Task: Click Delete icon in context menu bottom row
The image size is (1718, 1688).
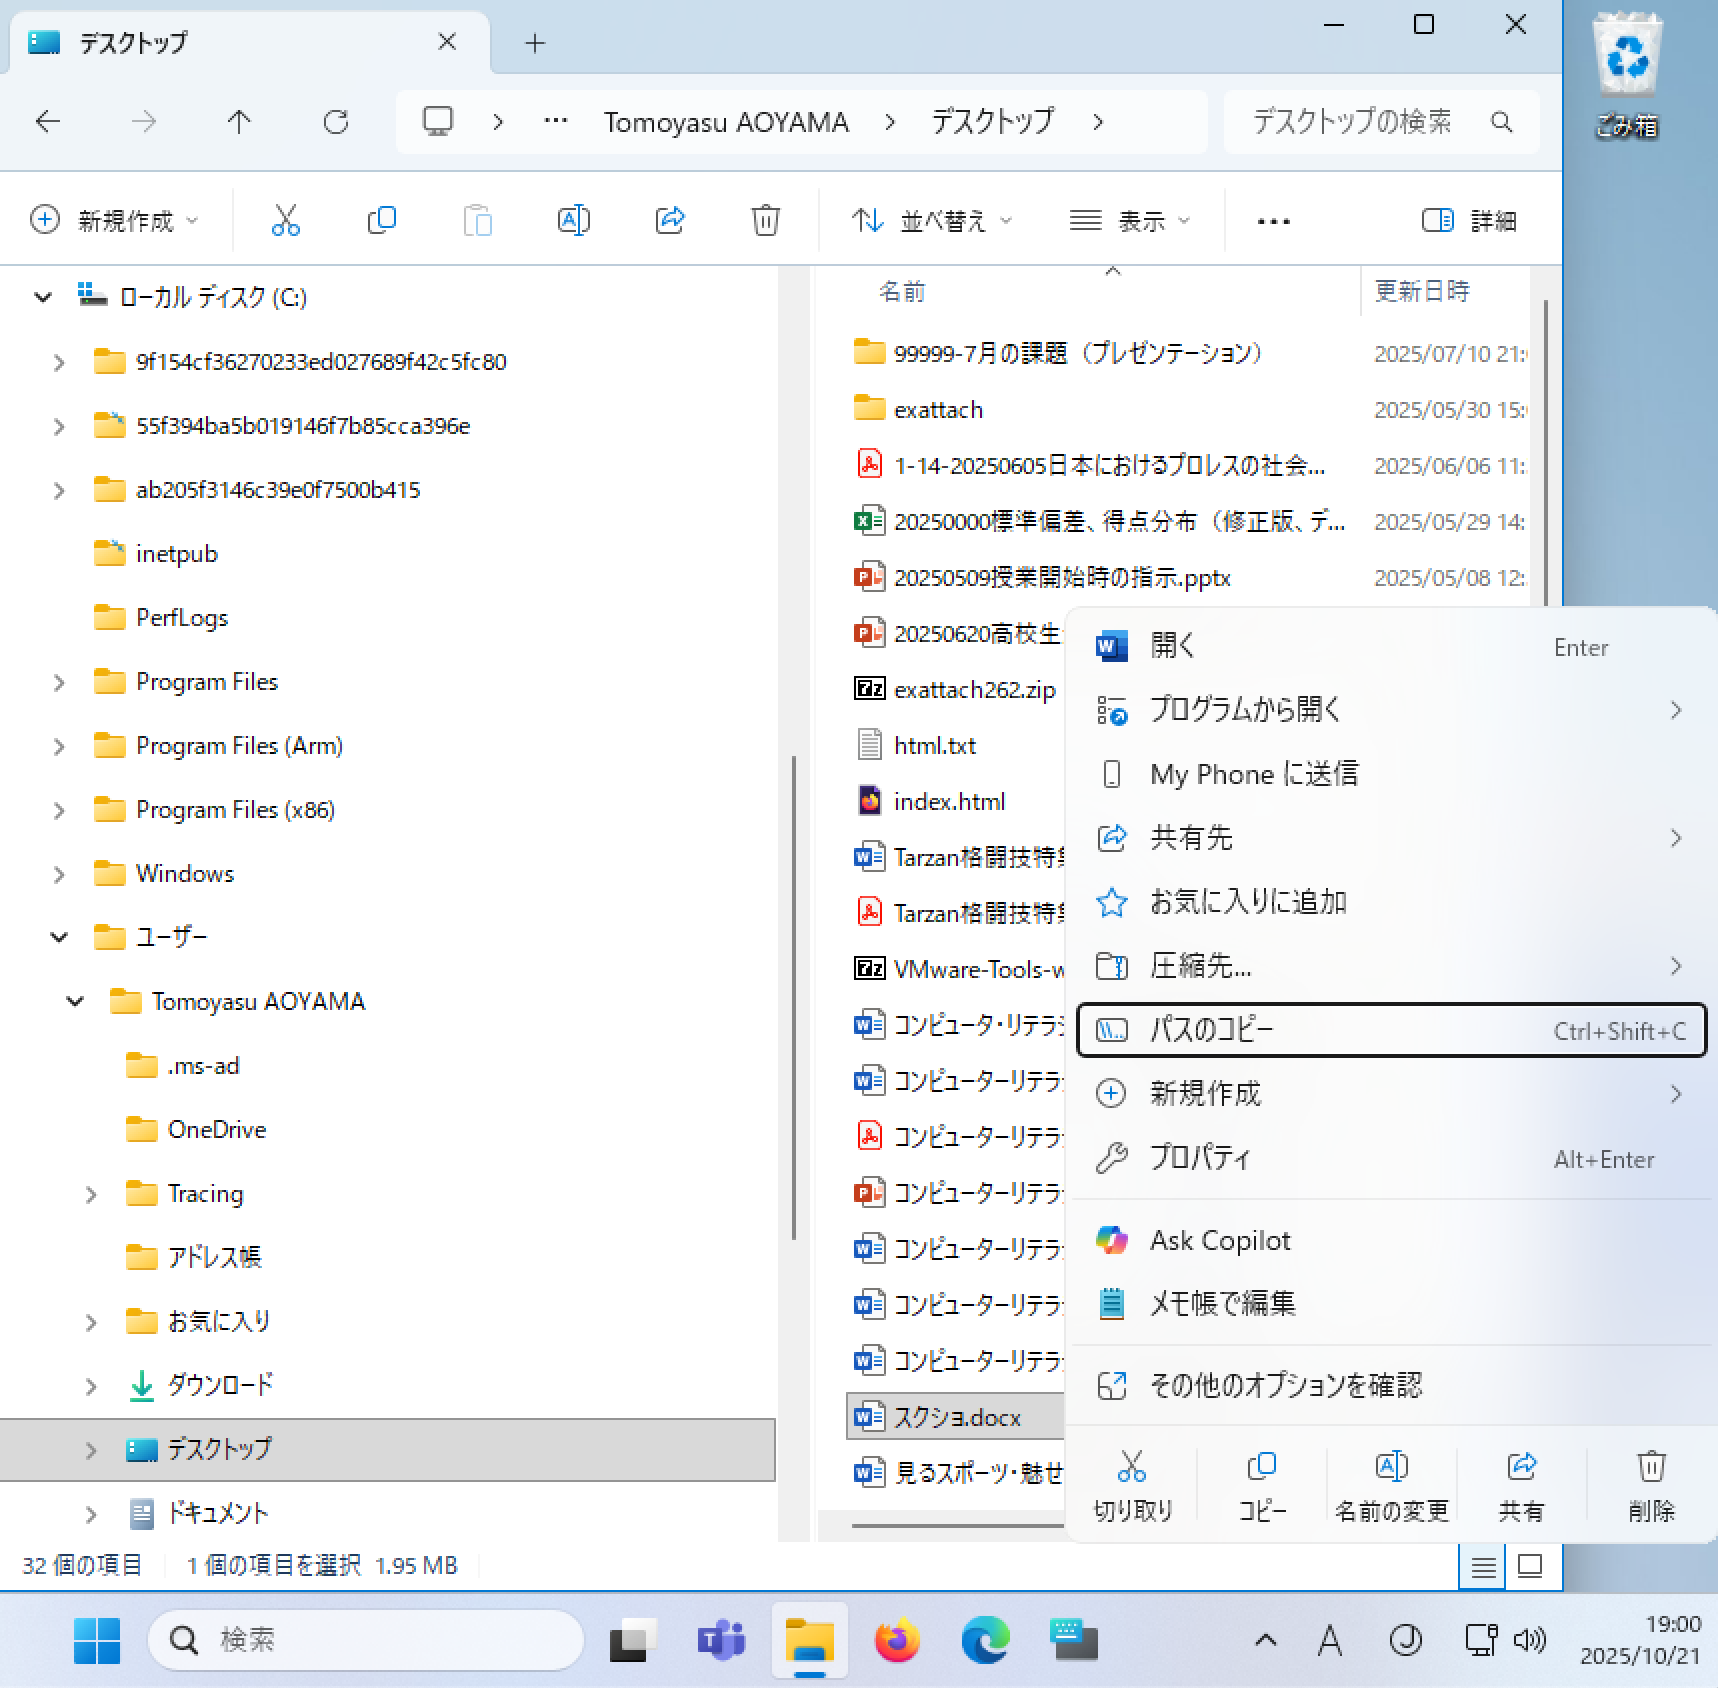Action: (1650, 1484)
